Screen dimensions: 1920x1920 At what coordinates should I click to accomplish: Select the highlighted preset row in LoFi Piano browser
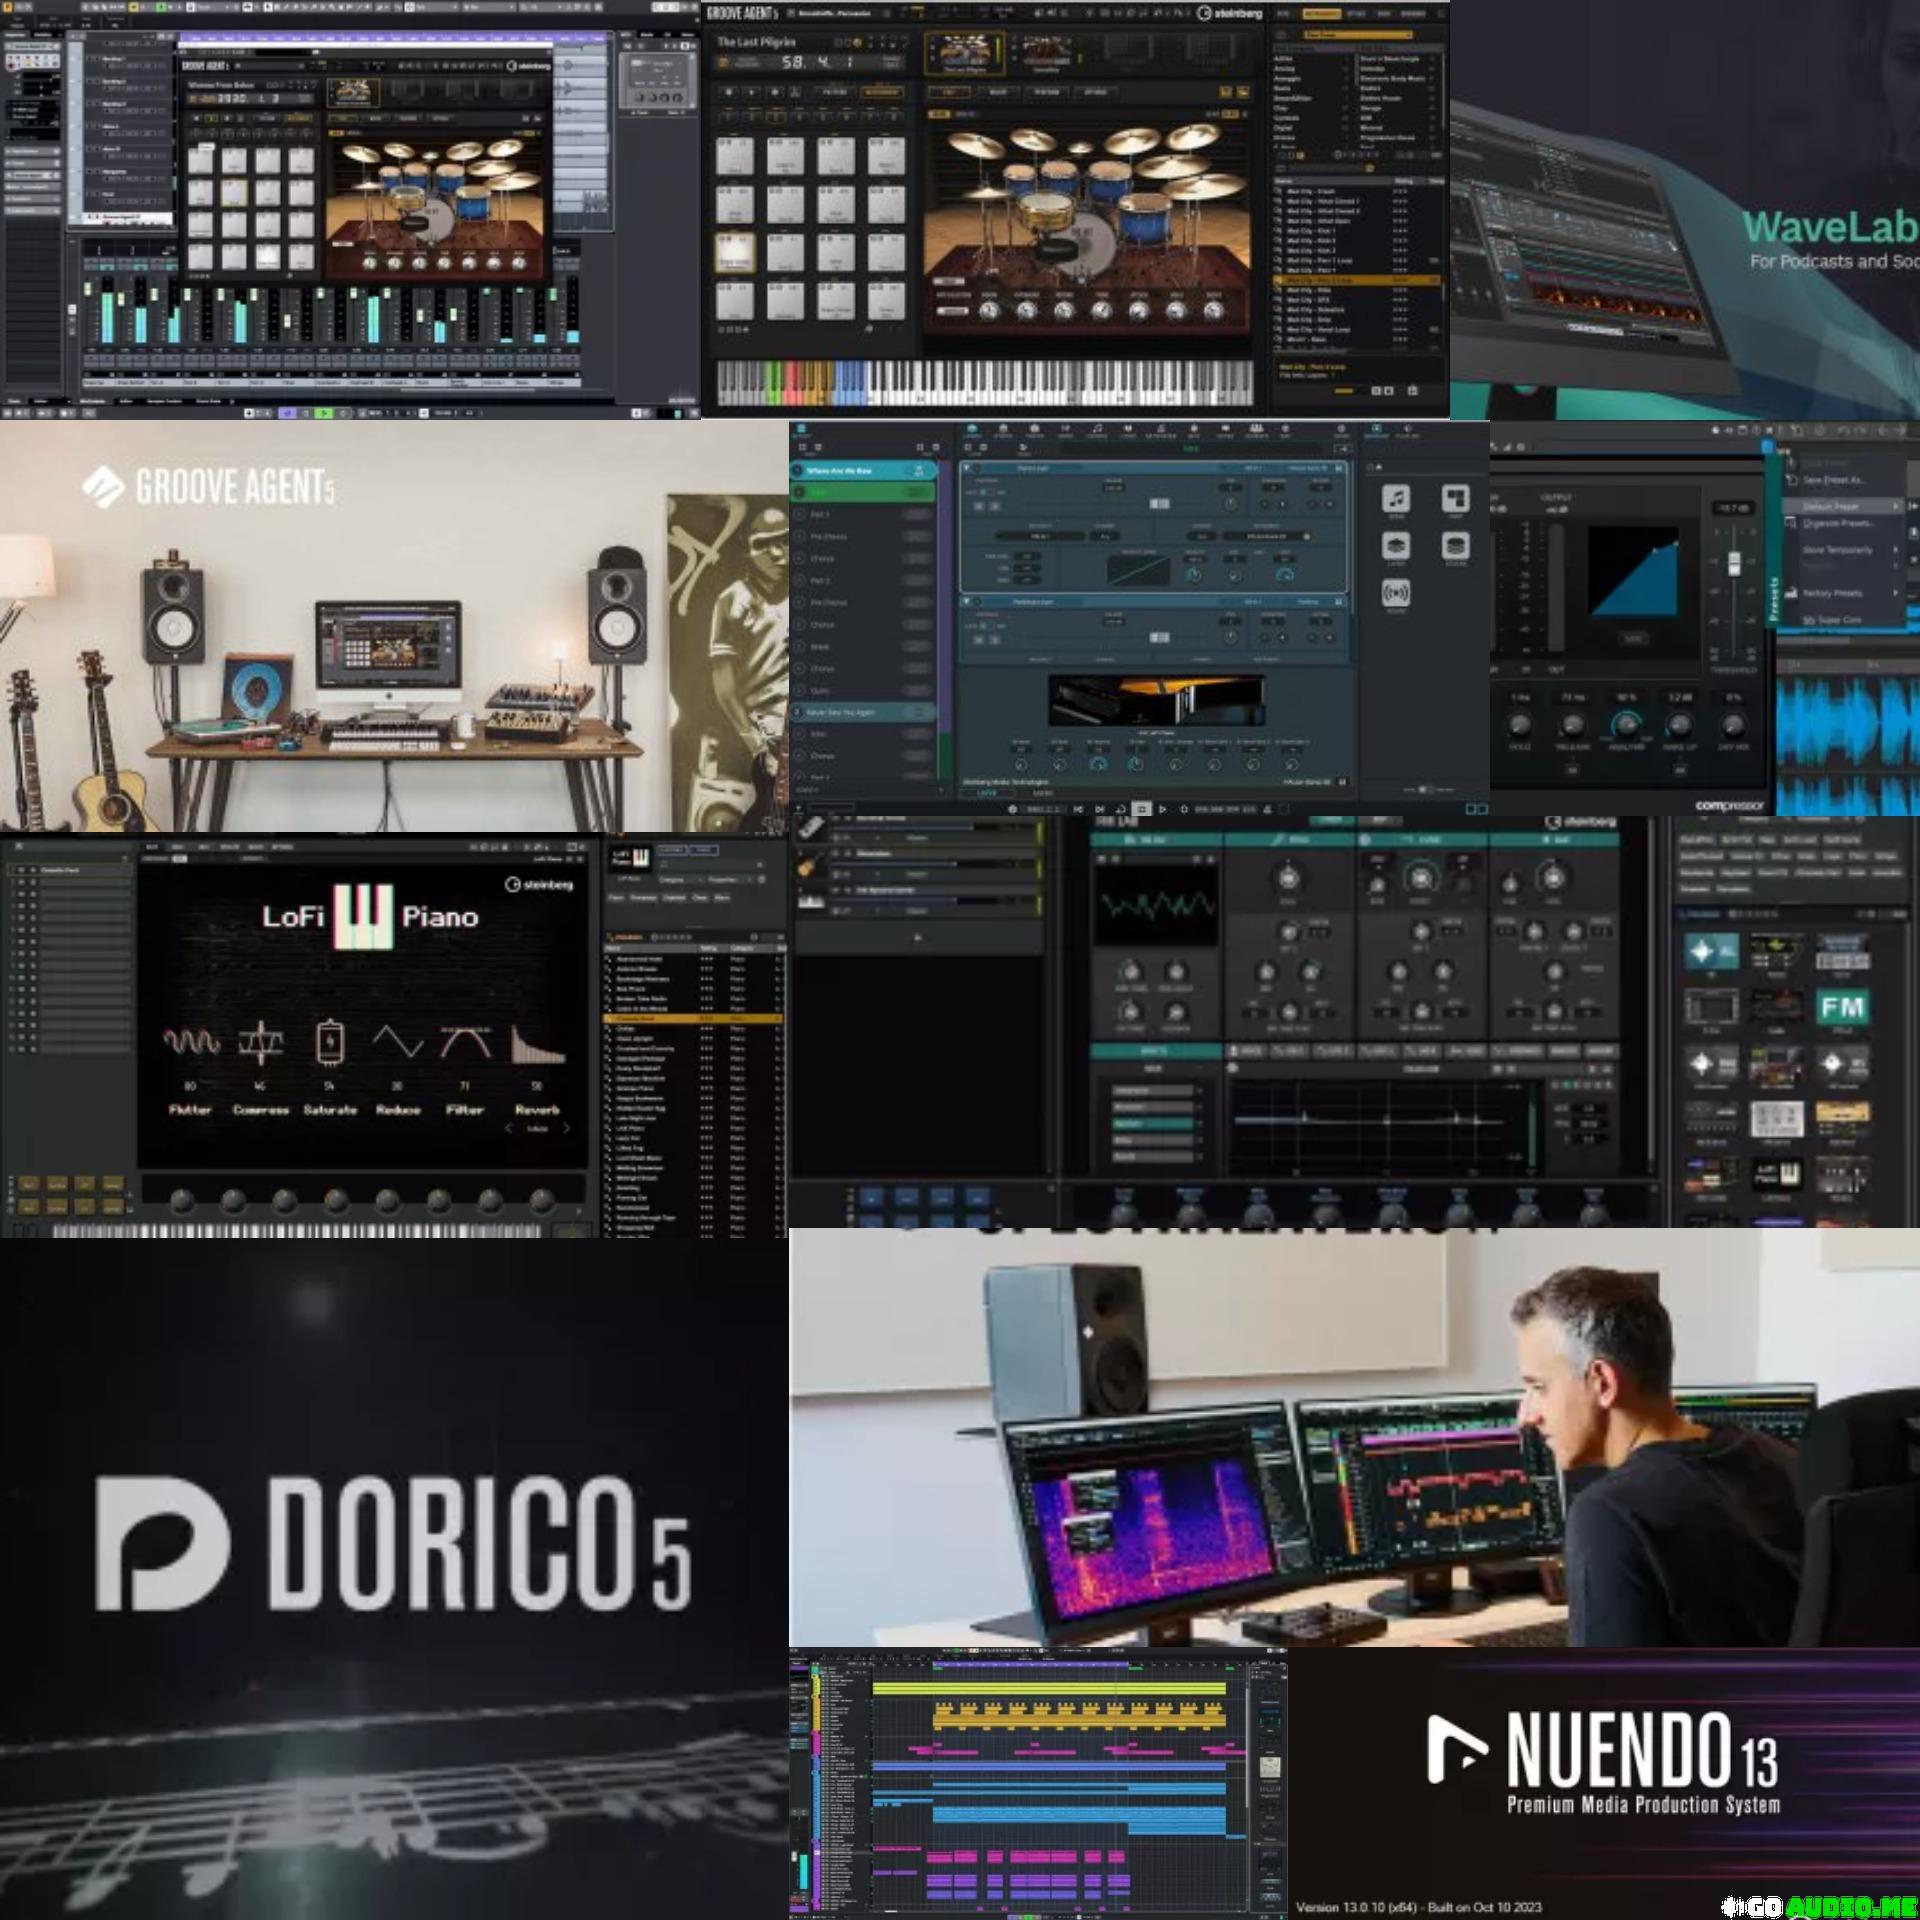coord(692,1018)
